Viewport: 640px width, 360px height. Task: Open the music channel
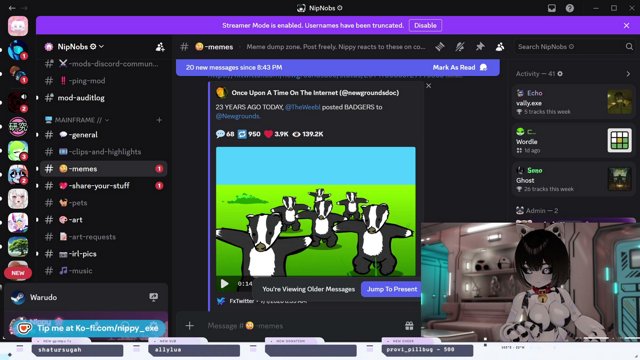tap(104, 271)
